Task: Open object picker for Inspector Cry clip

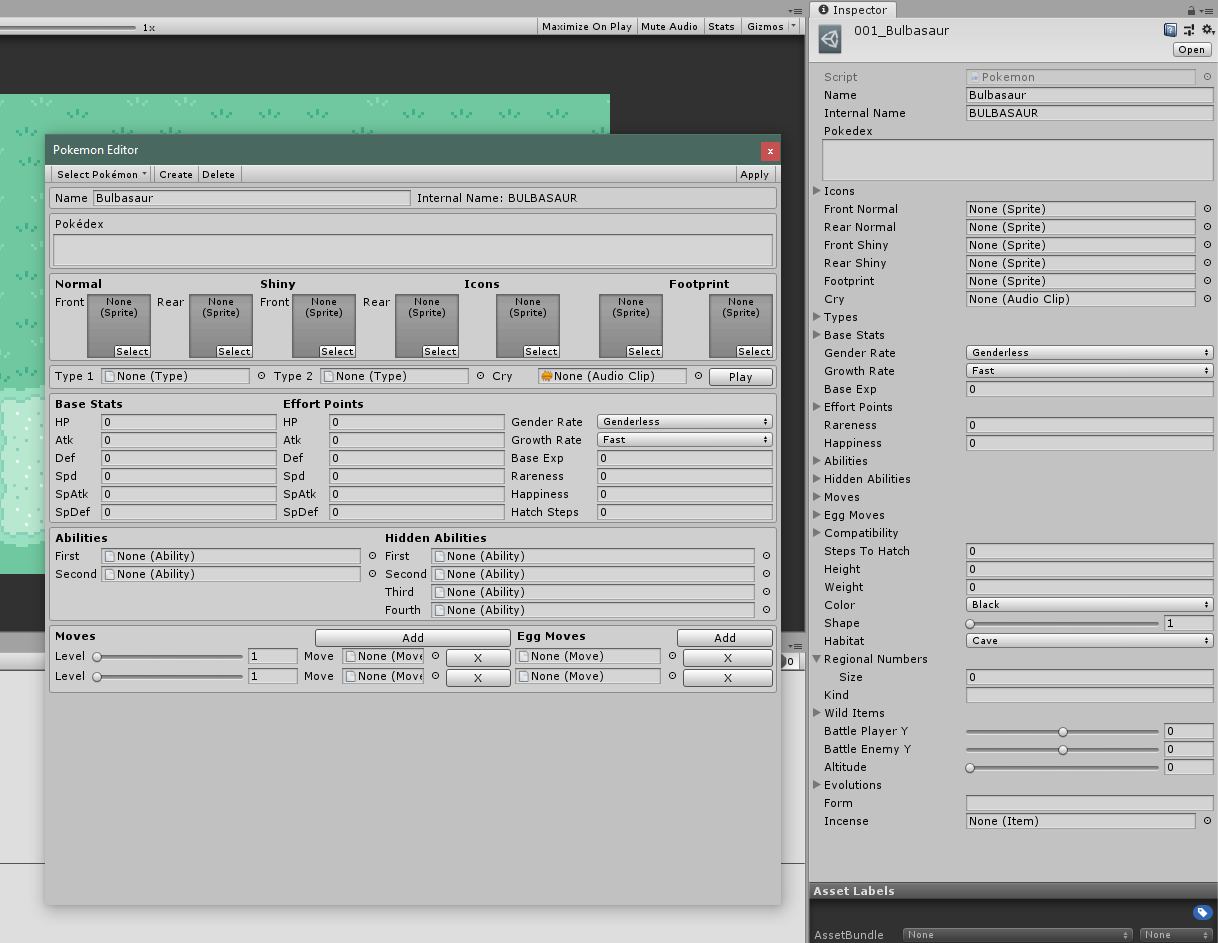Action: [x=1207, y=299]
